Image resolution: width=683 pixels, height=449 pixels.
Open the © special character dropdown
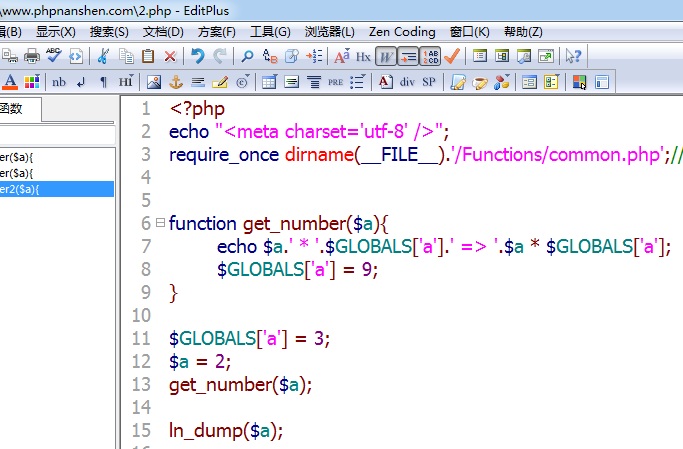point(243,82)
